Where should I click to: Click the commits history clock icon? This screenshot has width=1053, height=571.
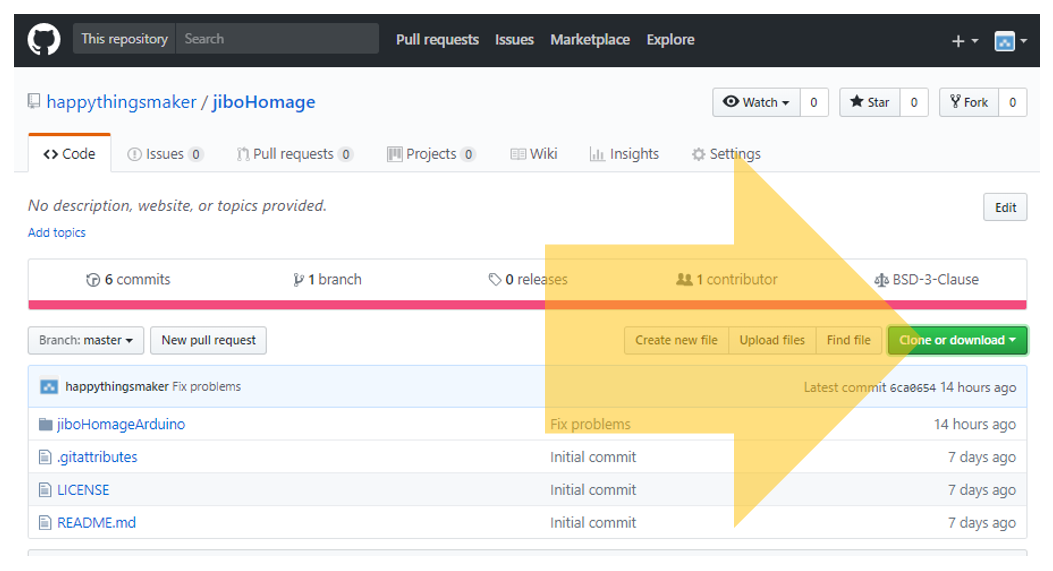(93, 280)
